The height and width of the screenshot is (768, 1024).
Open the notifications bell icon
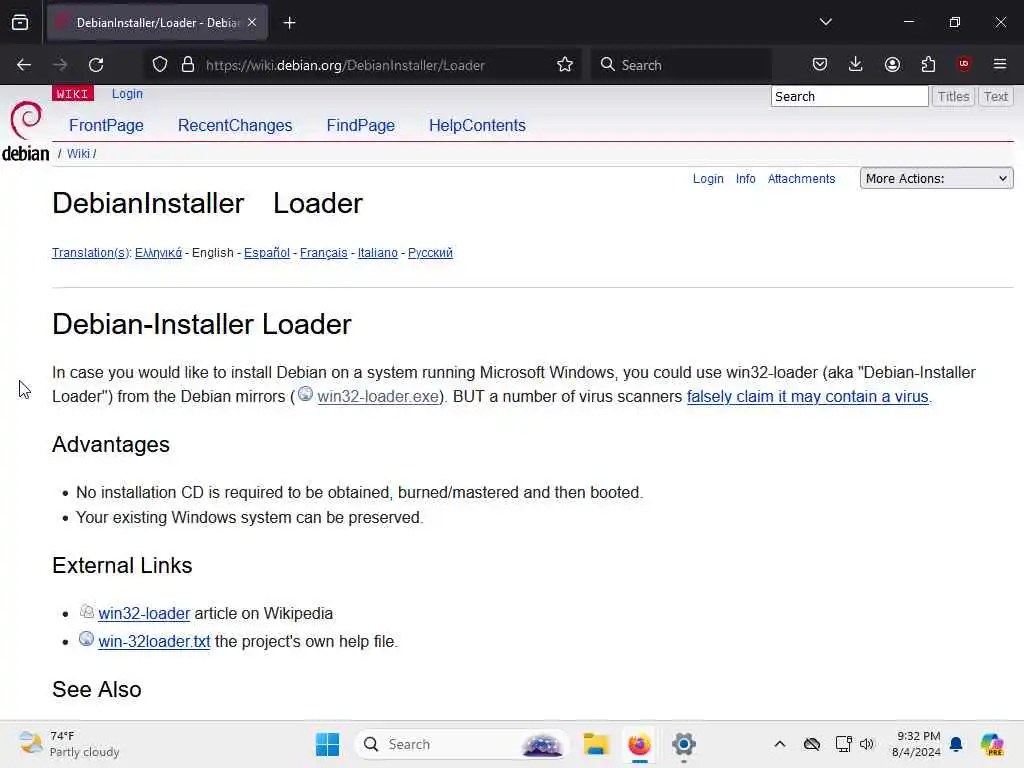coord(956,744)
